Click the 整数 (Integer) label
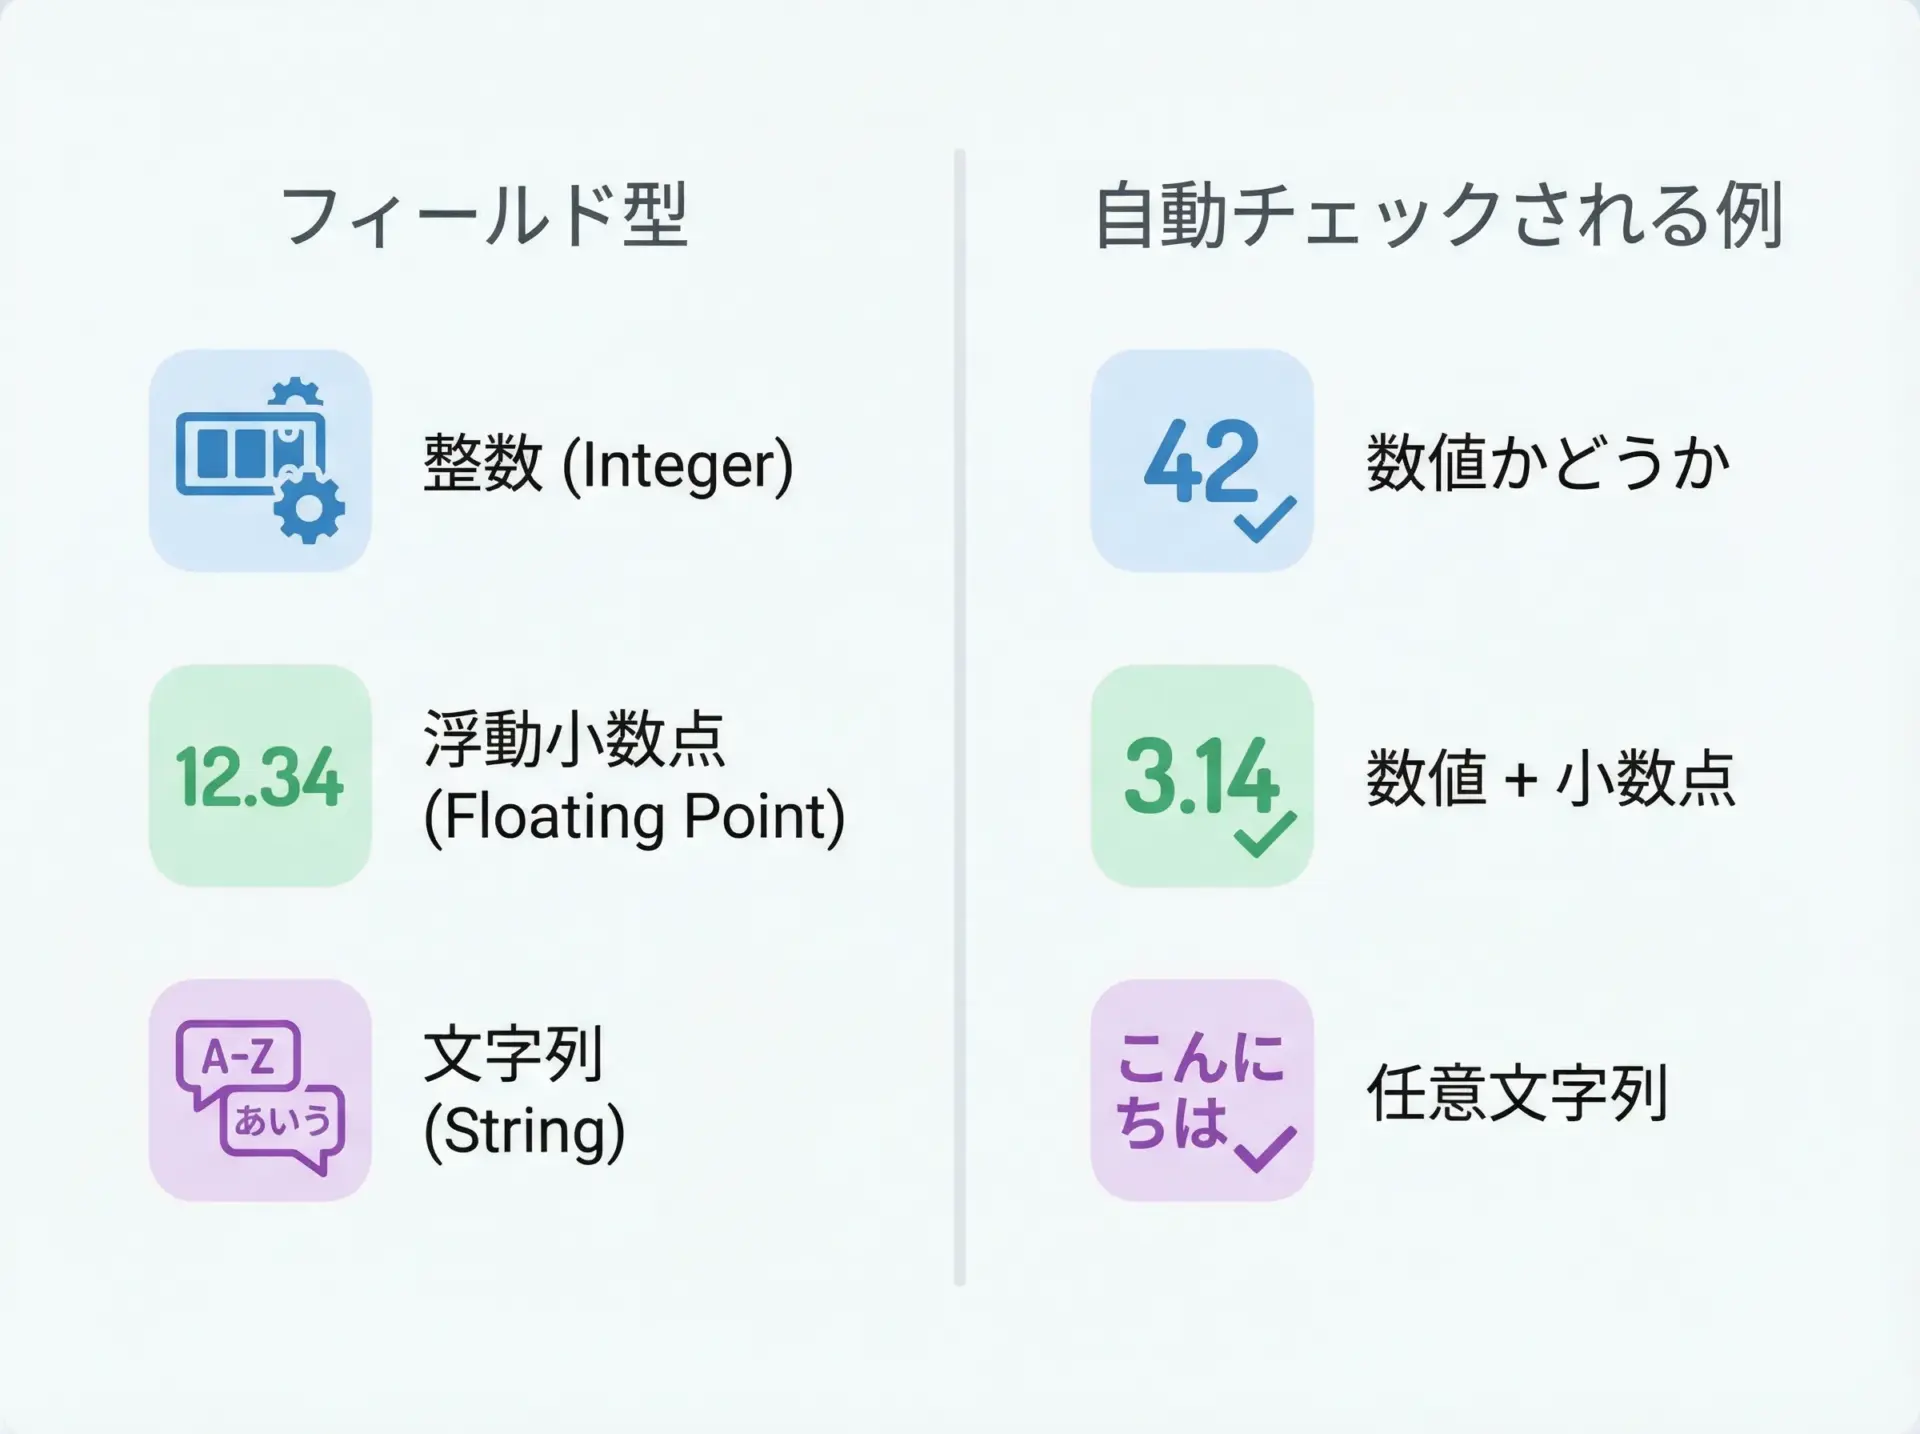The image size is (1920, 1434). click(608, 464)
